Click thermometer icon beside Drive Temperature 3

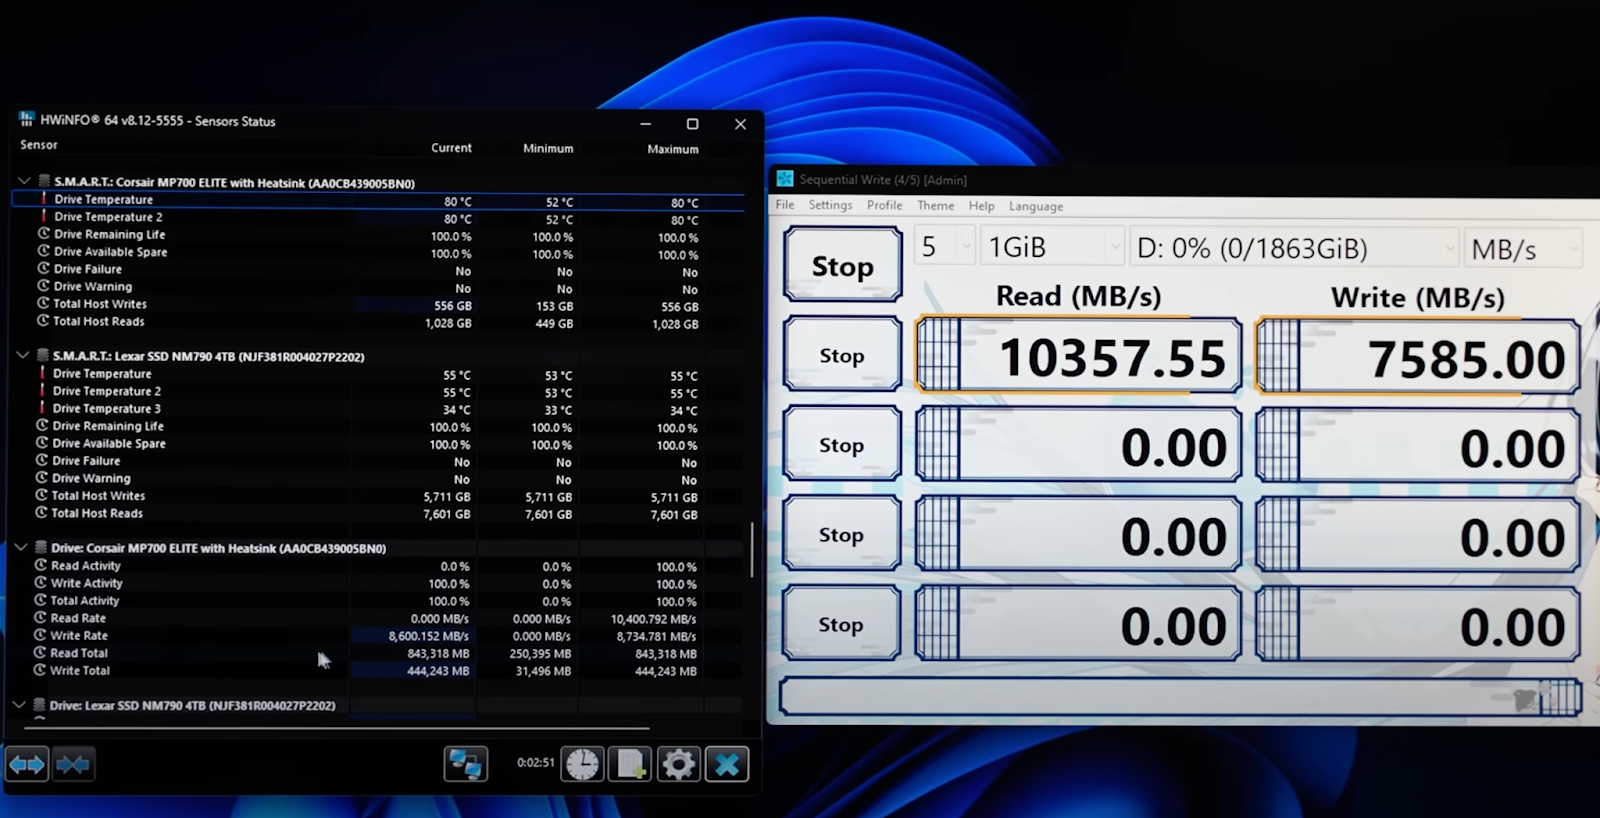coord(42,408)
